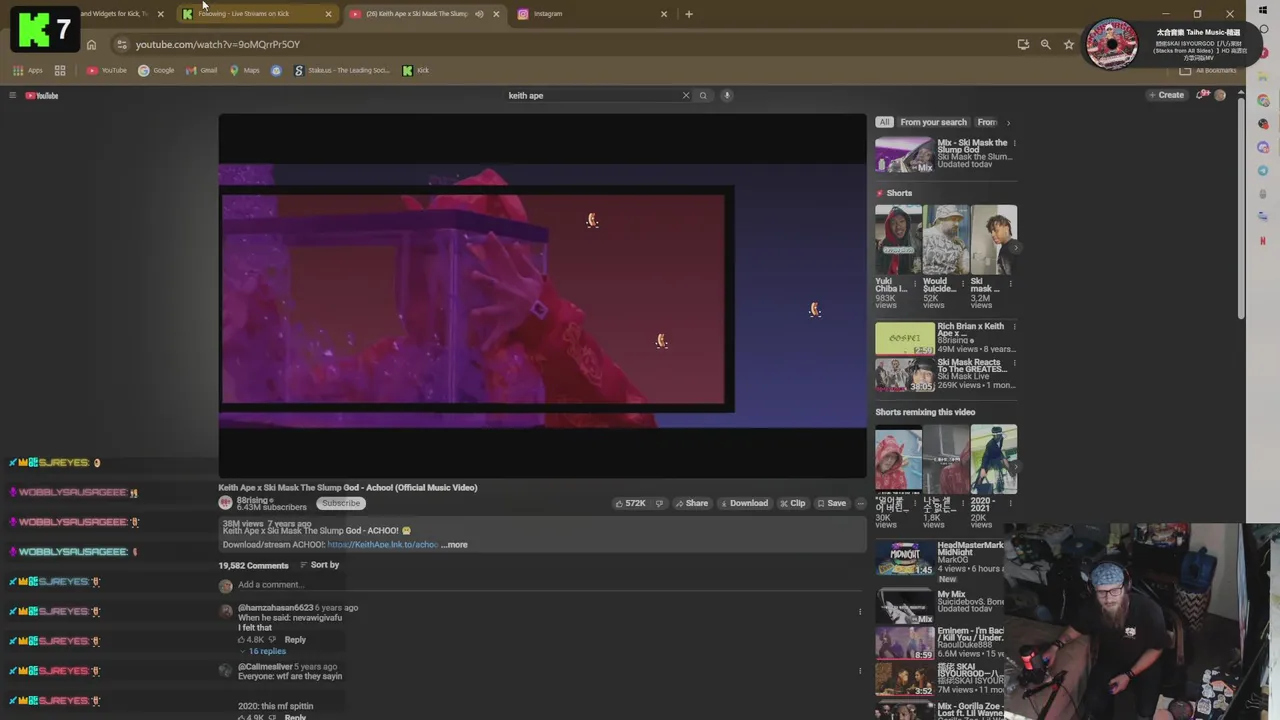Click the install/cast screen icon in address bar
Screen dimensions: 1280x720
click(x=1023, y=44)
